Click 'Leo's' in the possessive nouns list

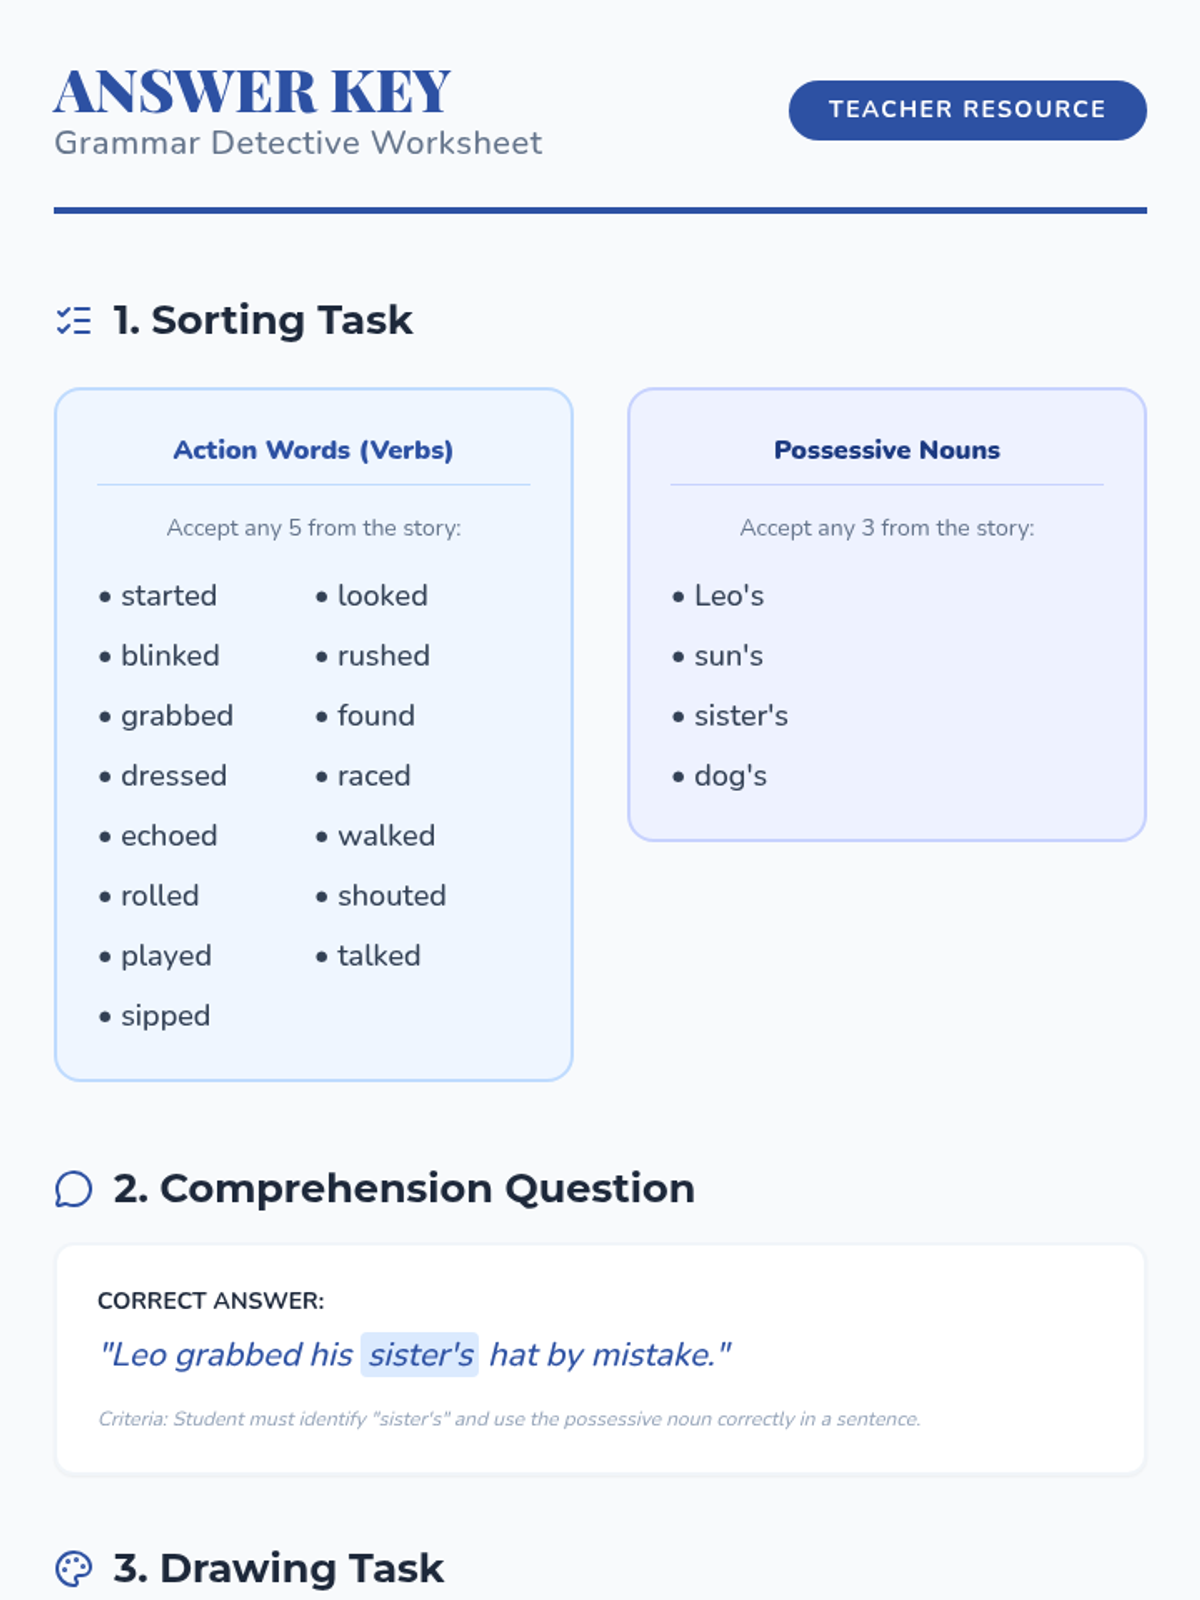728,596
